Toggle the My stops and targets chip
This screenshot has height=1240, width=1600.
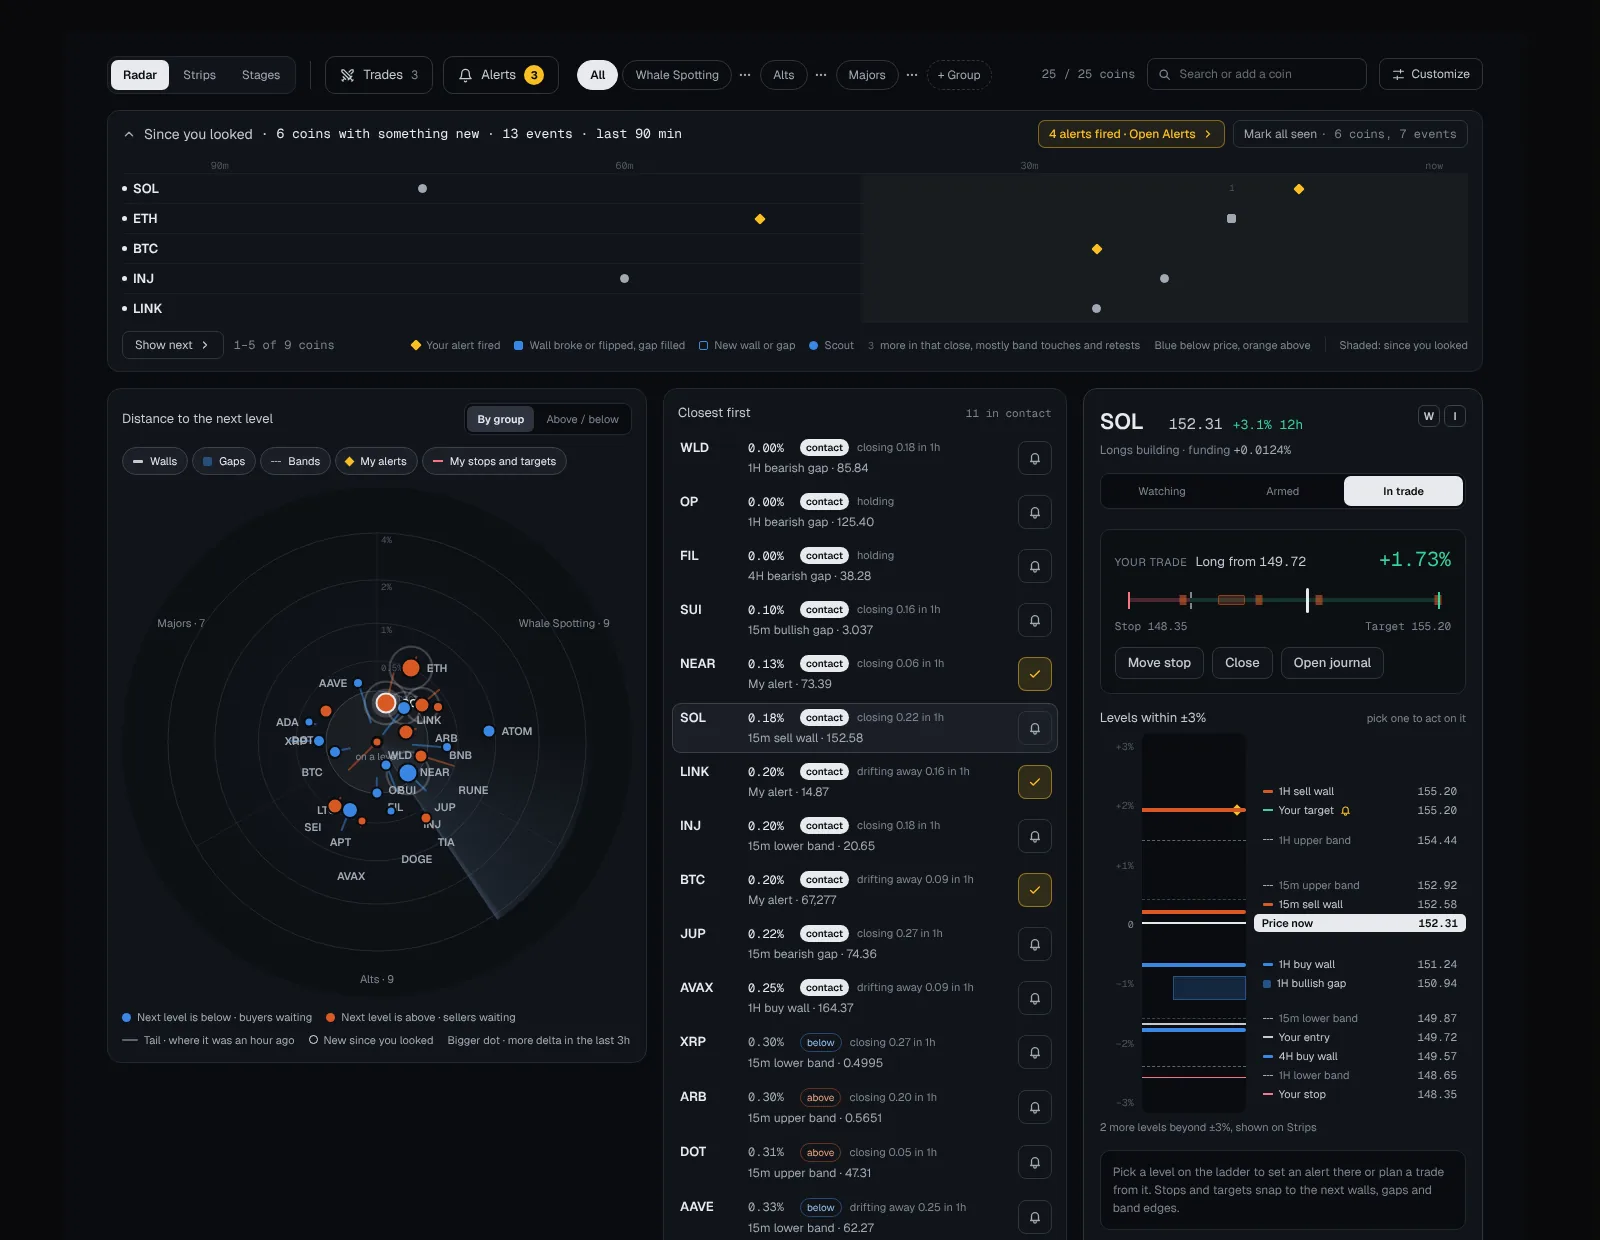point(494,461)
